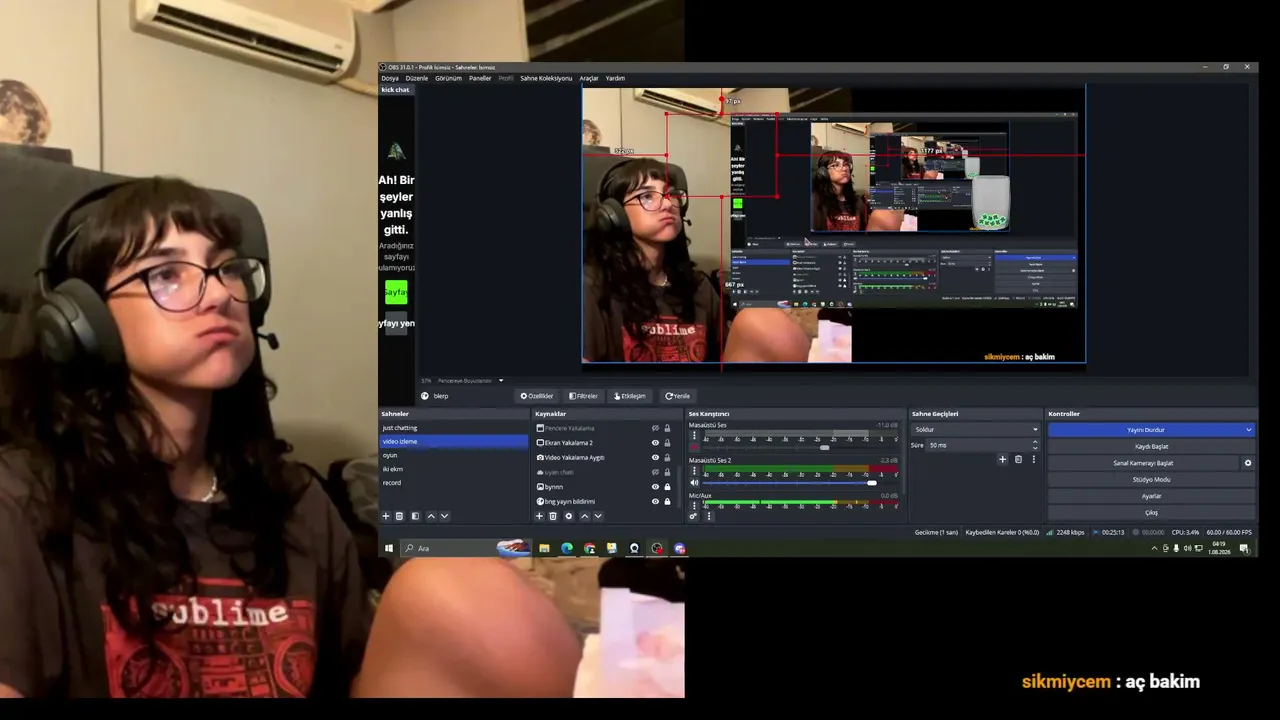Adjust the Masaüstü Ses volume slider
The height and width of the screenshot is (720, 1280).
coord(824,447)
